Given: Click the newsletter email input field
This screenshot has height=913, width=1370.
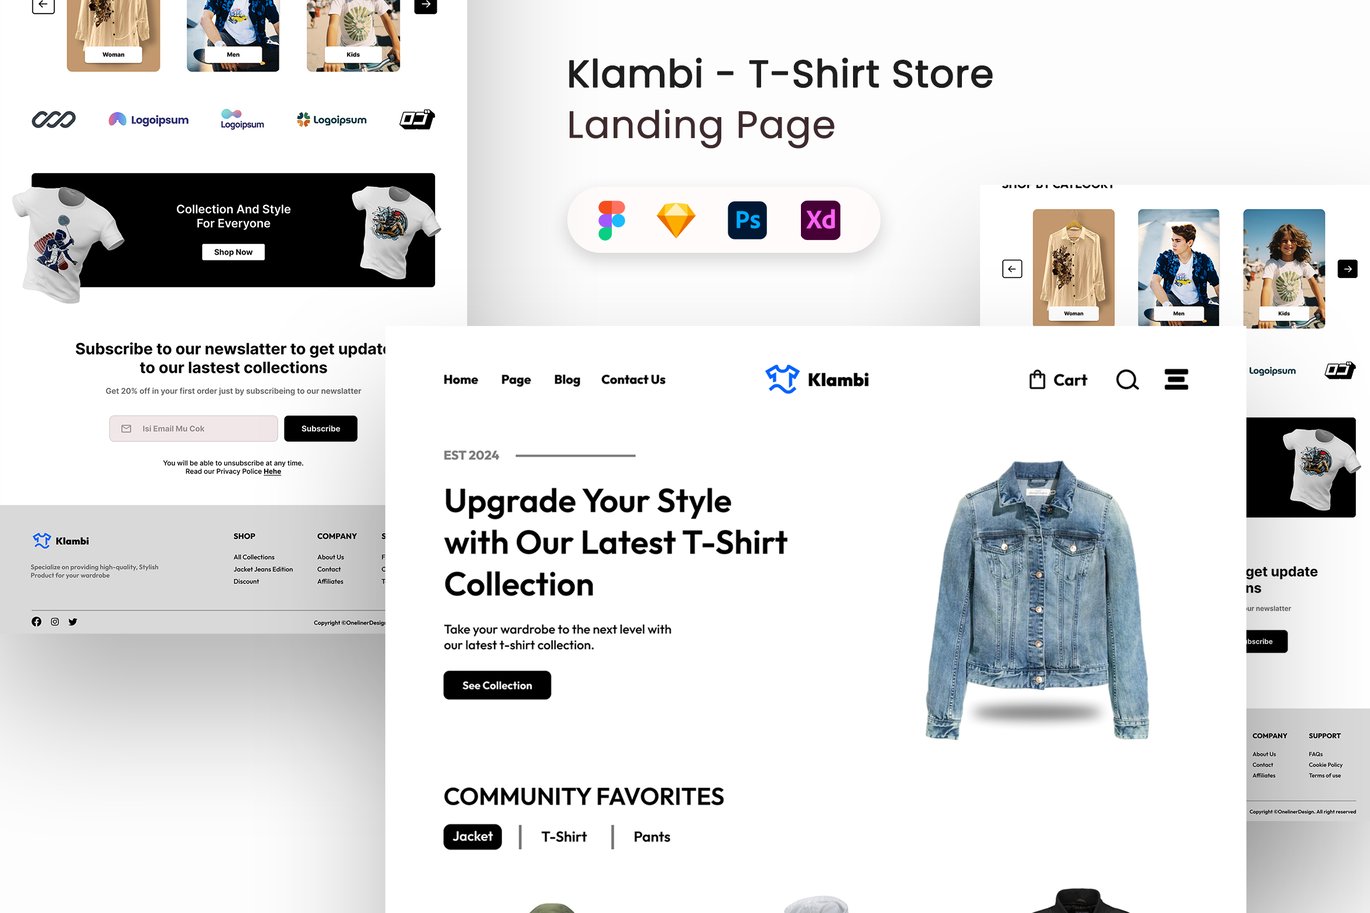Looking at the screenshot, I should point(193,428).
